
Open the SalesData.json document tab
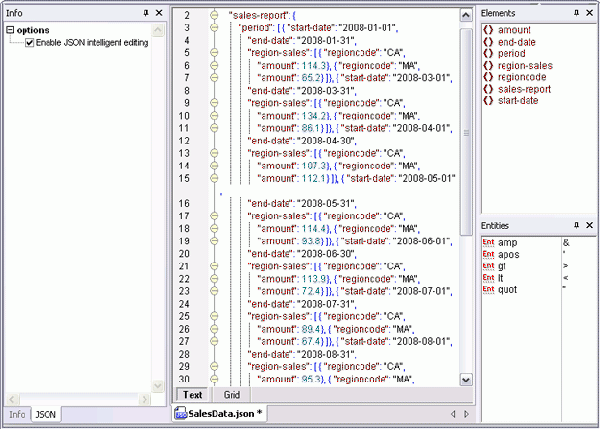219,414
